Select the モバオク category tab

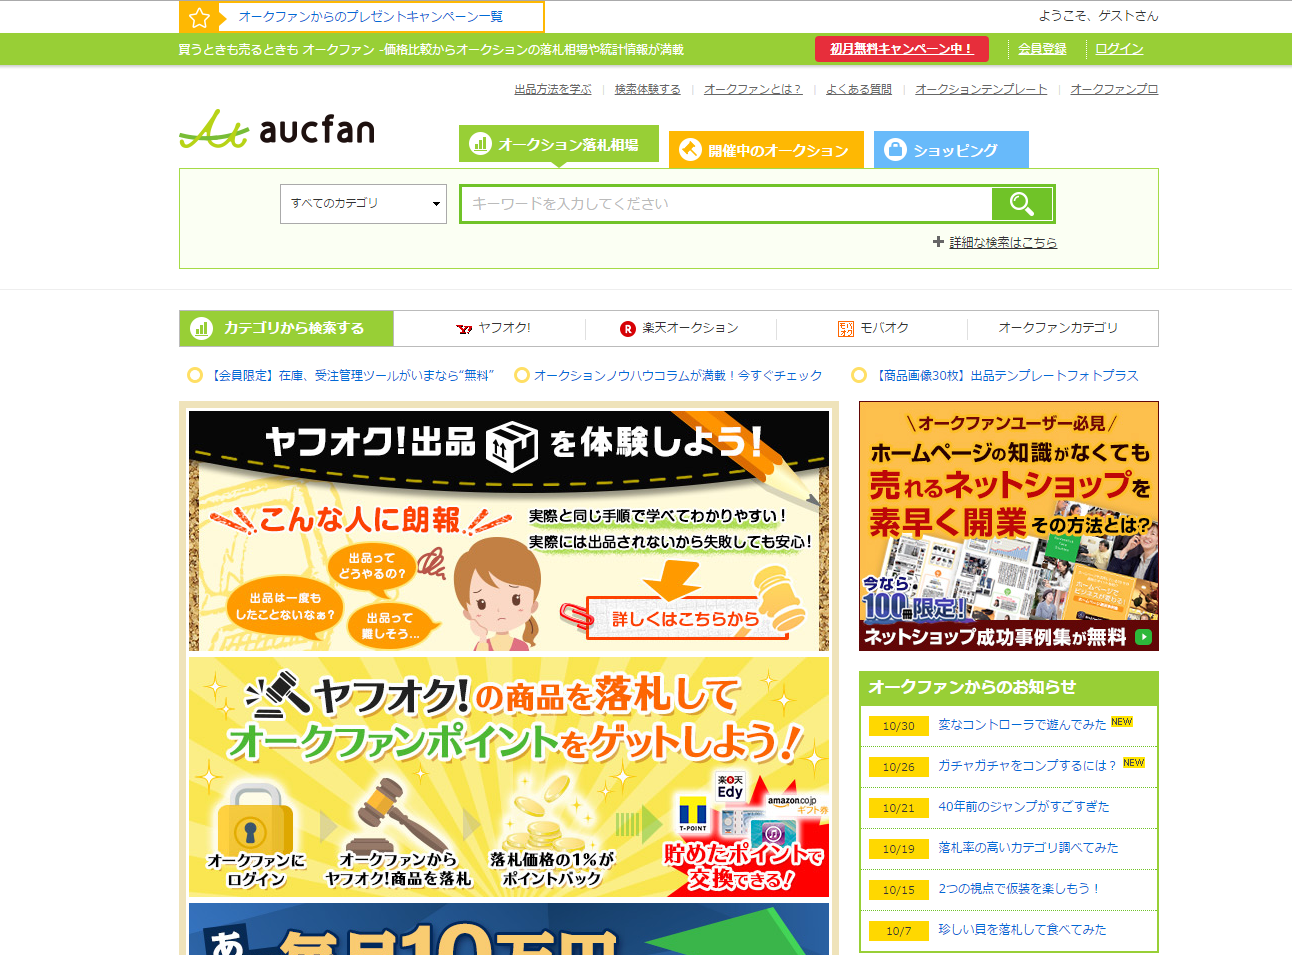coord(873,328)
